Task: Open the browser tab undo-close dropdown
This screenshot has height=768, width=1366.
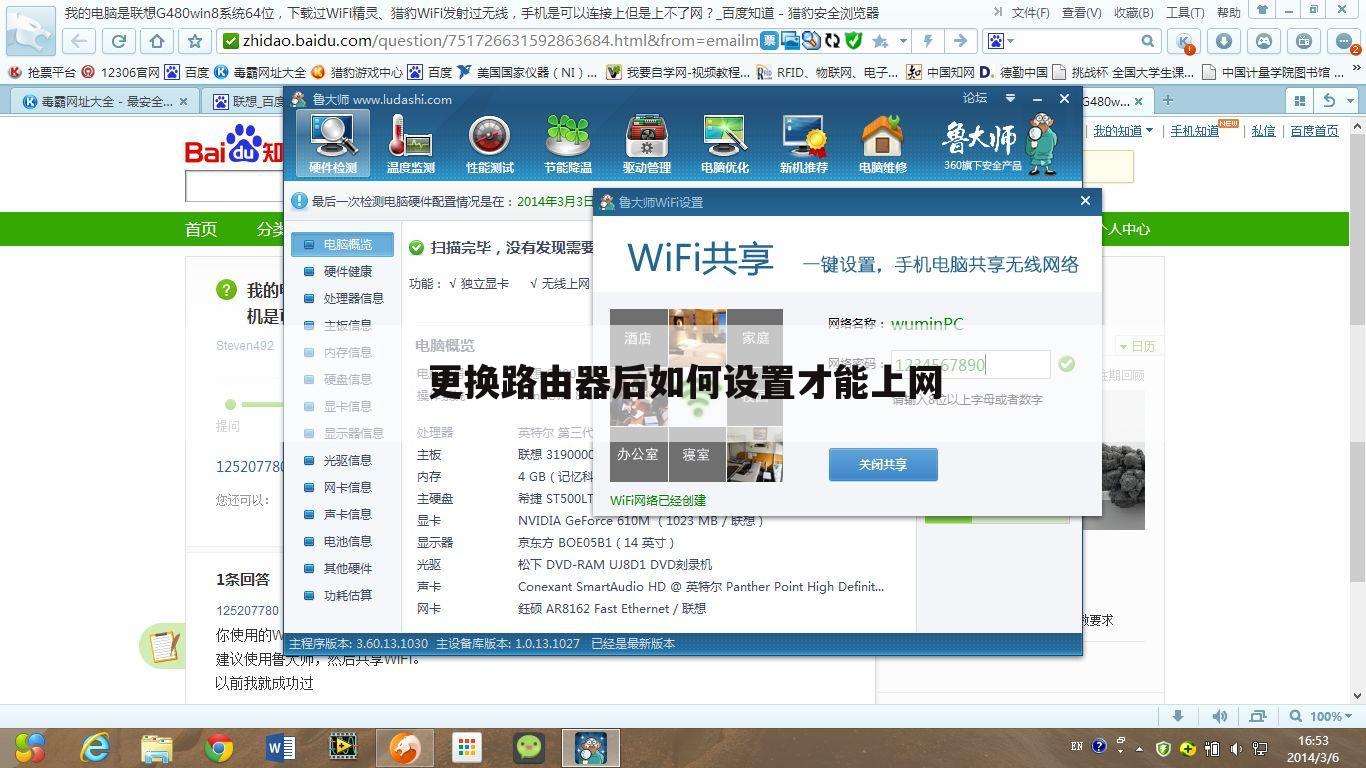Action: (1350, 100)
